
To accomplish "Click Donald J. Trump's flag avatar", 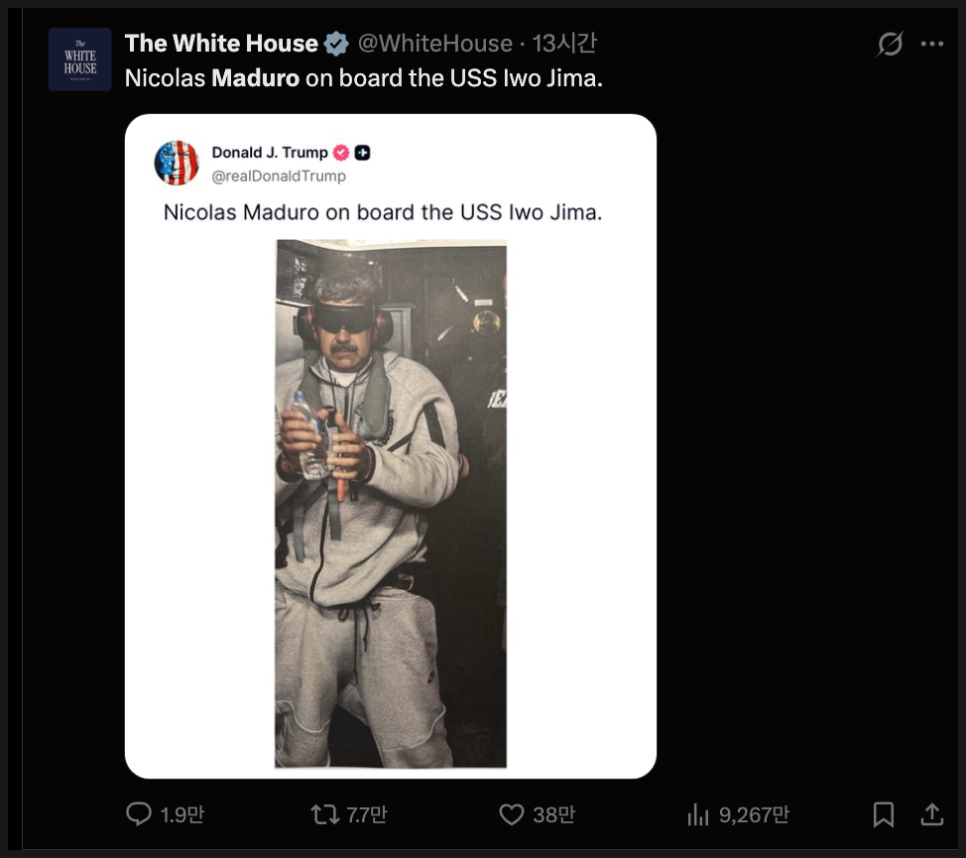I will [176, 163].
